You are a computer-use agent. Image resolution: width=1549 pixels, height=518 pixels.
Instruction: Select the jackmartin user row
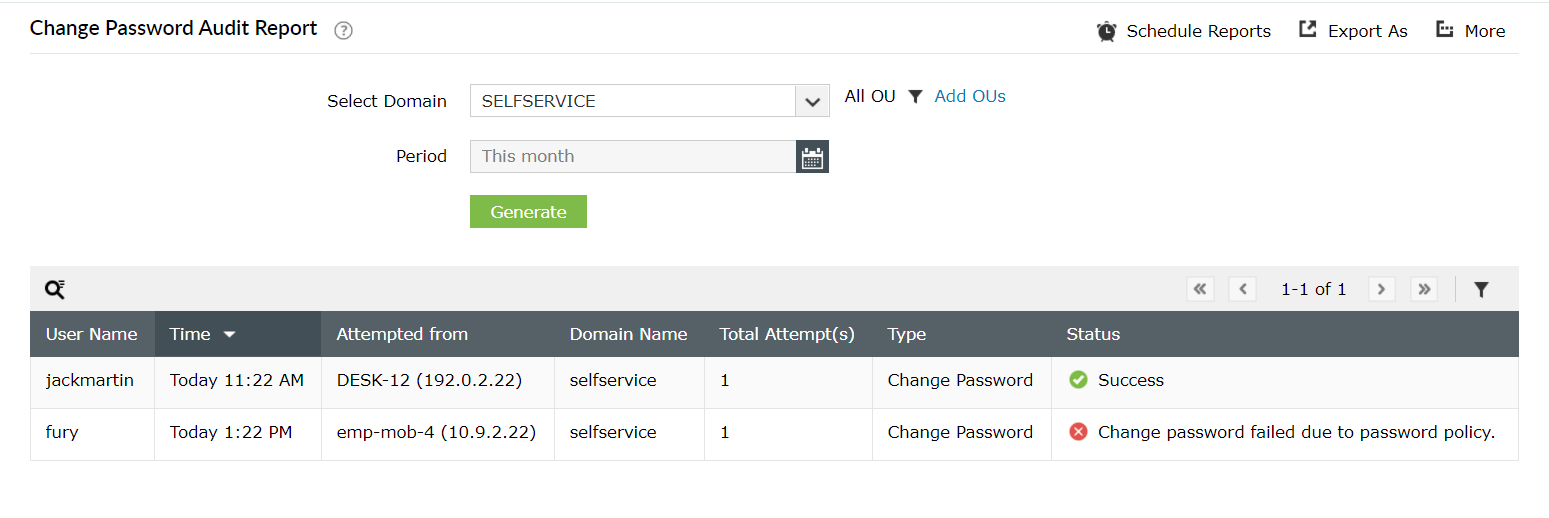90,381
